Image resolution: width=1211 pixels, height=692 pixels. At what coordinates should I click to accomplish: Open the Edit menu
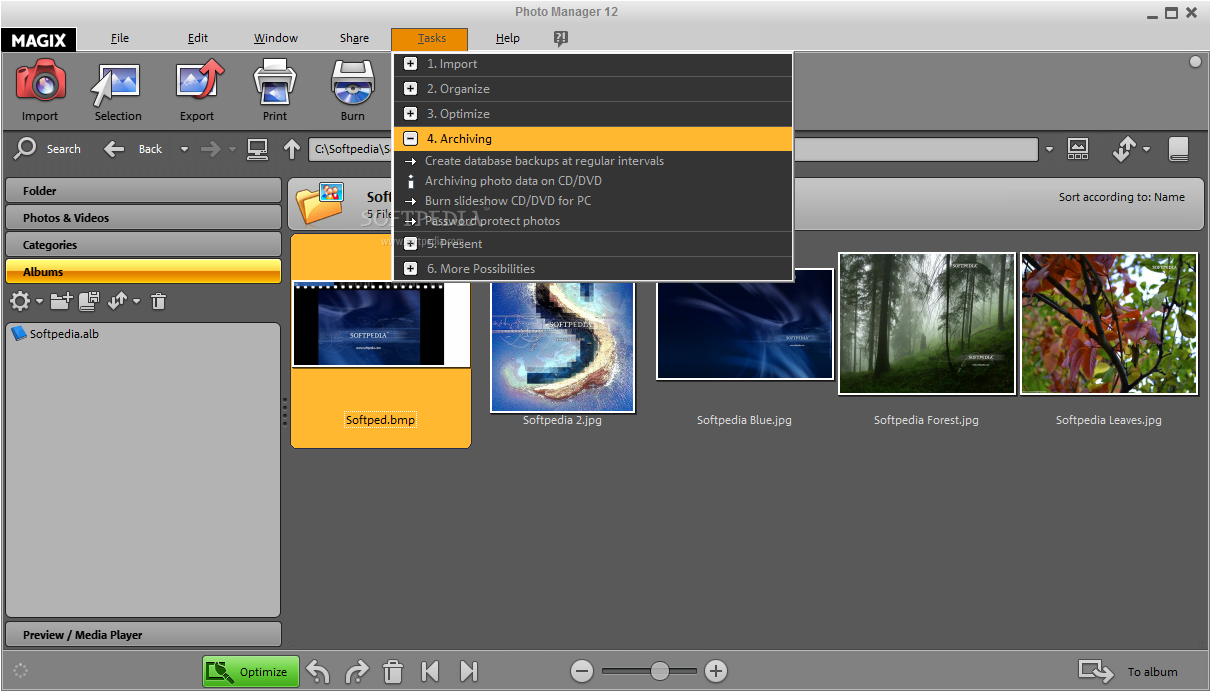pos(198,38)
